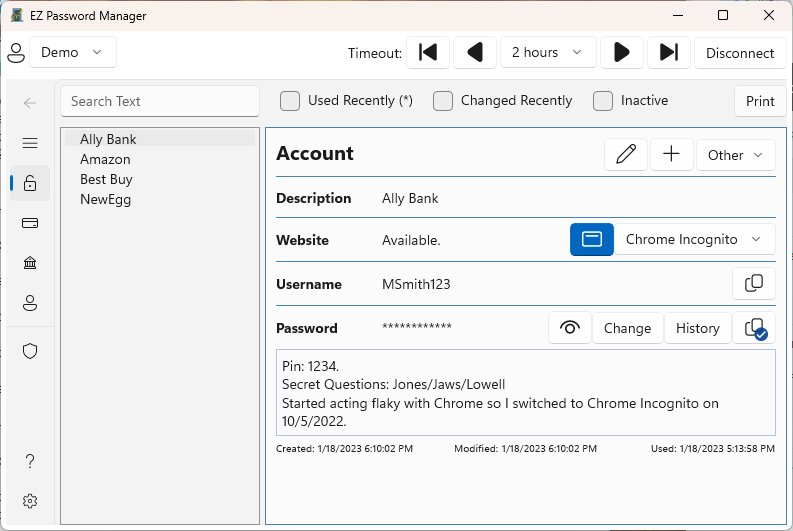The height and width of the screenshot is (531, 793).
Task: Select Amazon in the account list
Action: [x=105, y=159]
